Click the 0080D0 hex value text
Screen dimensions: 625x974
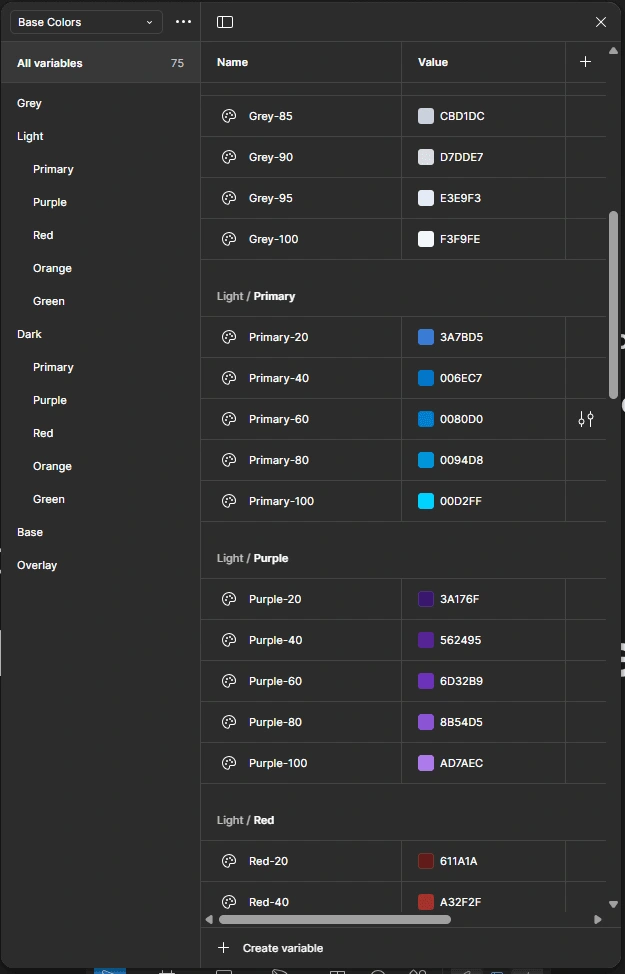(462, 419)
